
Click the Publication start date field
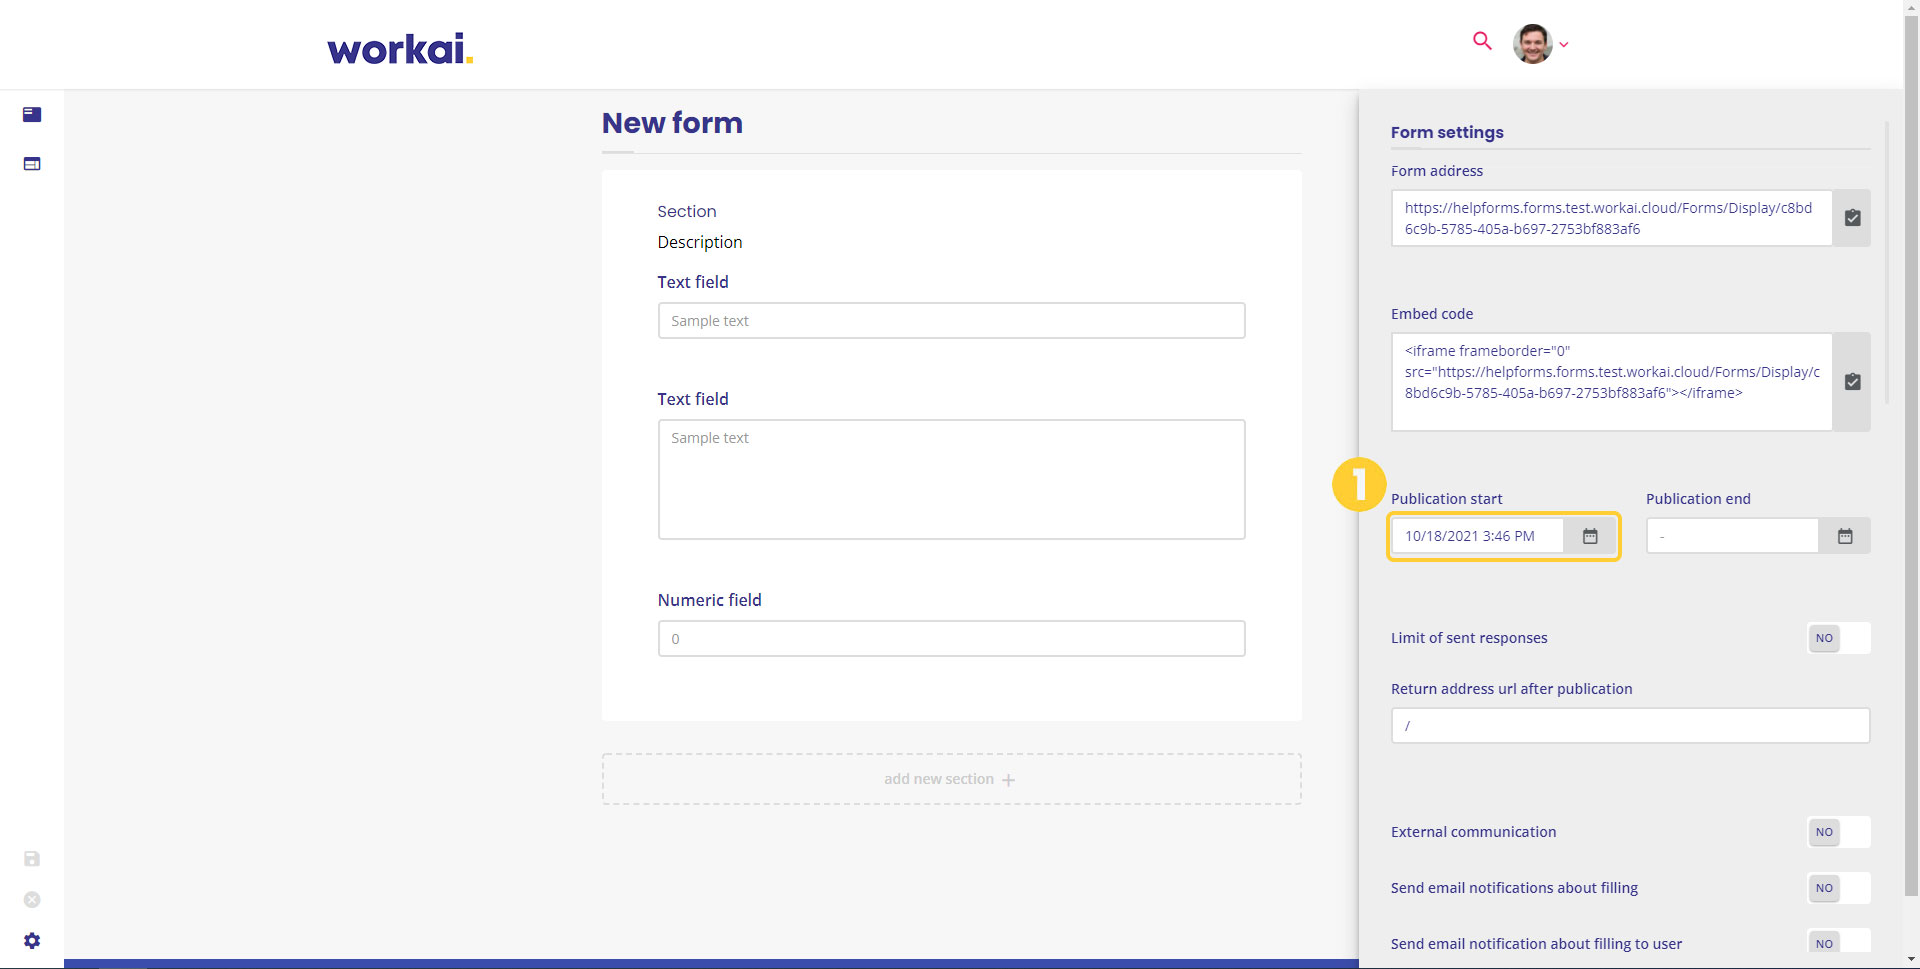tap(1478, 536)
